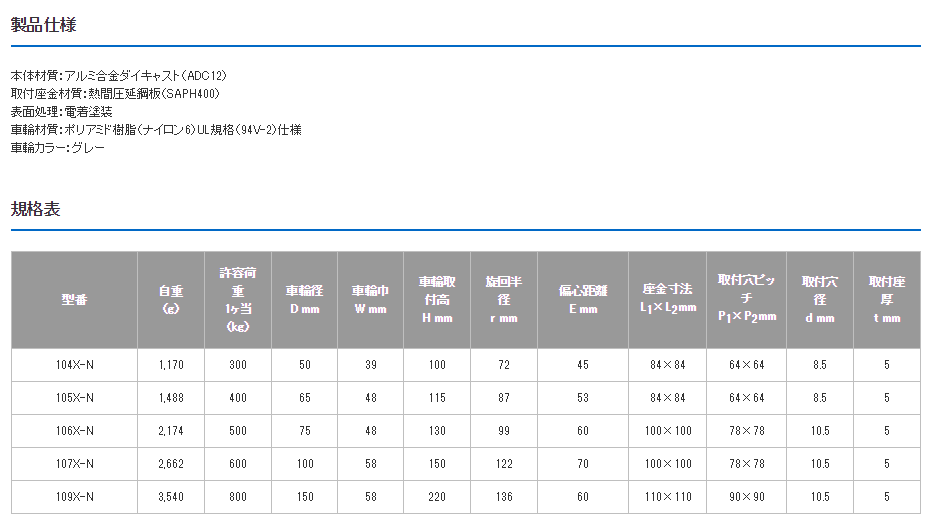929x532 pixels.
Task: Select the 許容荷重 (kg) column header
Action: (237, 299)
